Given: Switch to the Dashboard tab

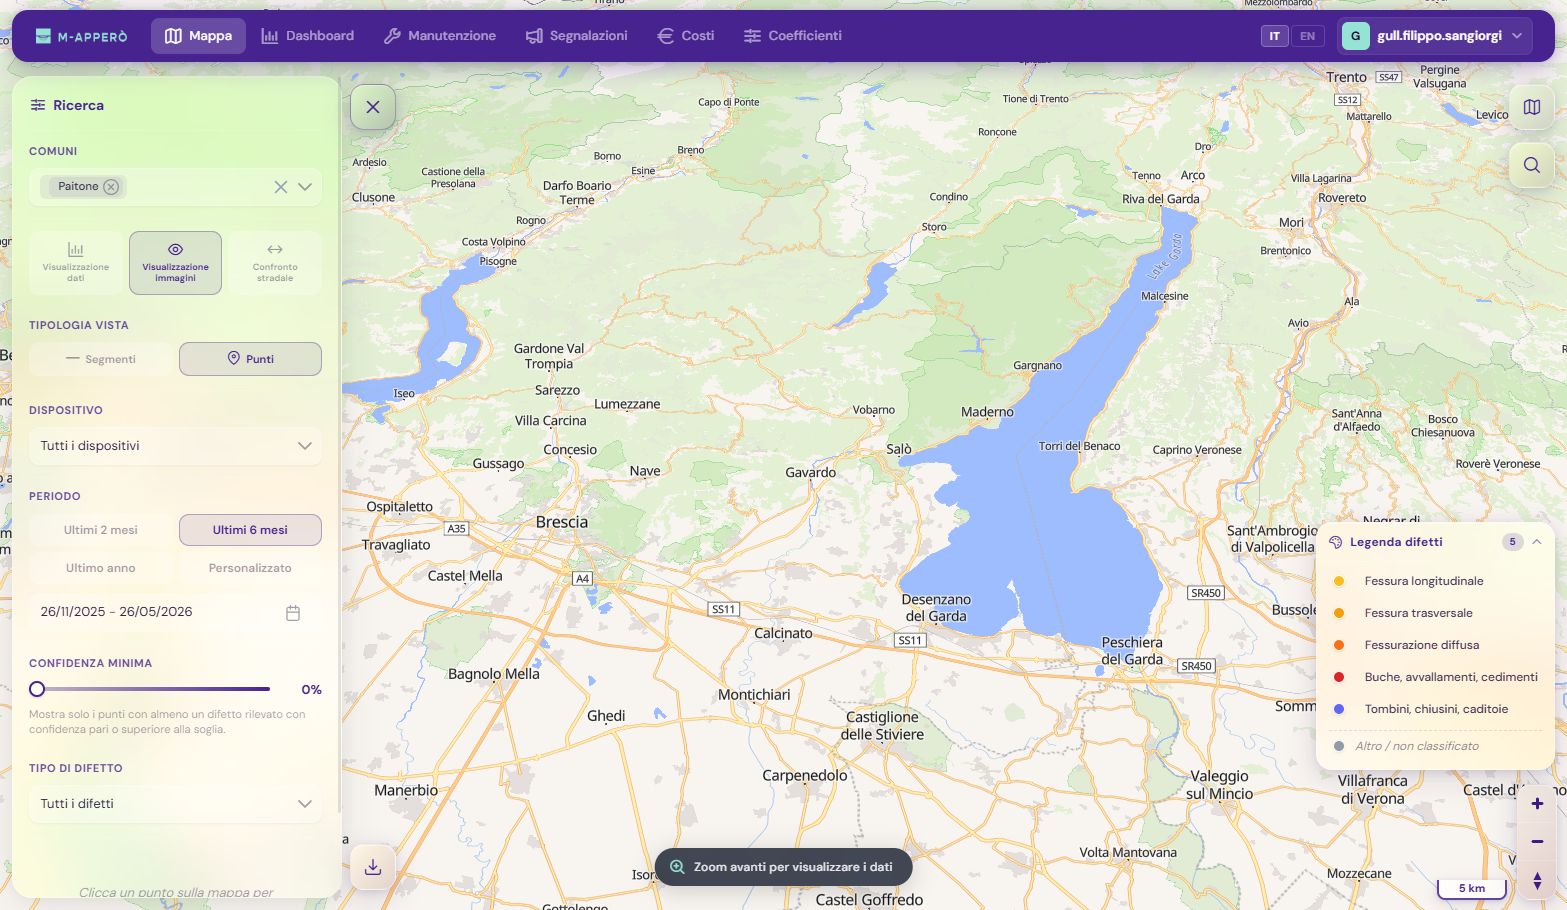Looking at the screenshot, I should [308, 36].
